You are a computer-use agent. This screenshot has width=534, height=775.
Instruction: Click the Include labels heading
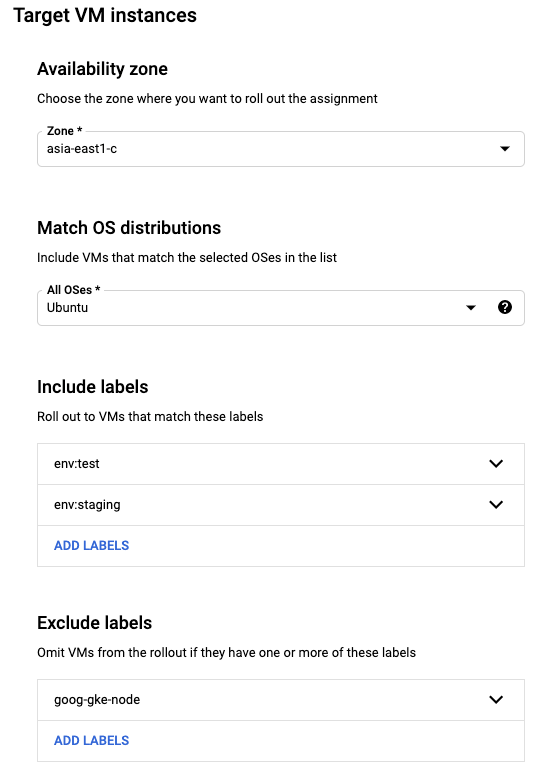click(x=92, y=387)
